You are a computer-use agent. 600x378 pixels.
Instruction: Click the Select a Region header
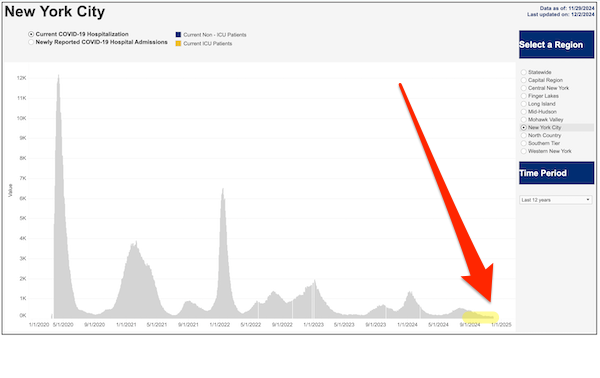556,44
